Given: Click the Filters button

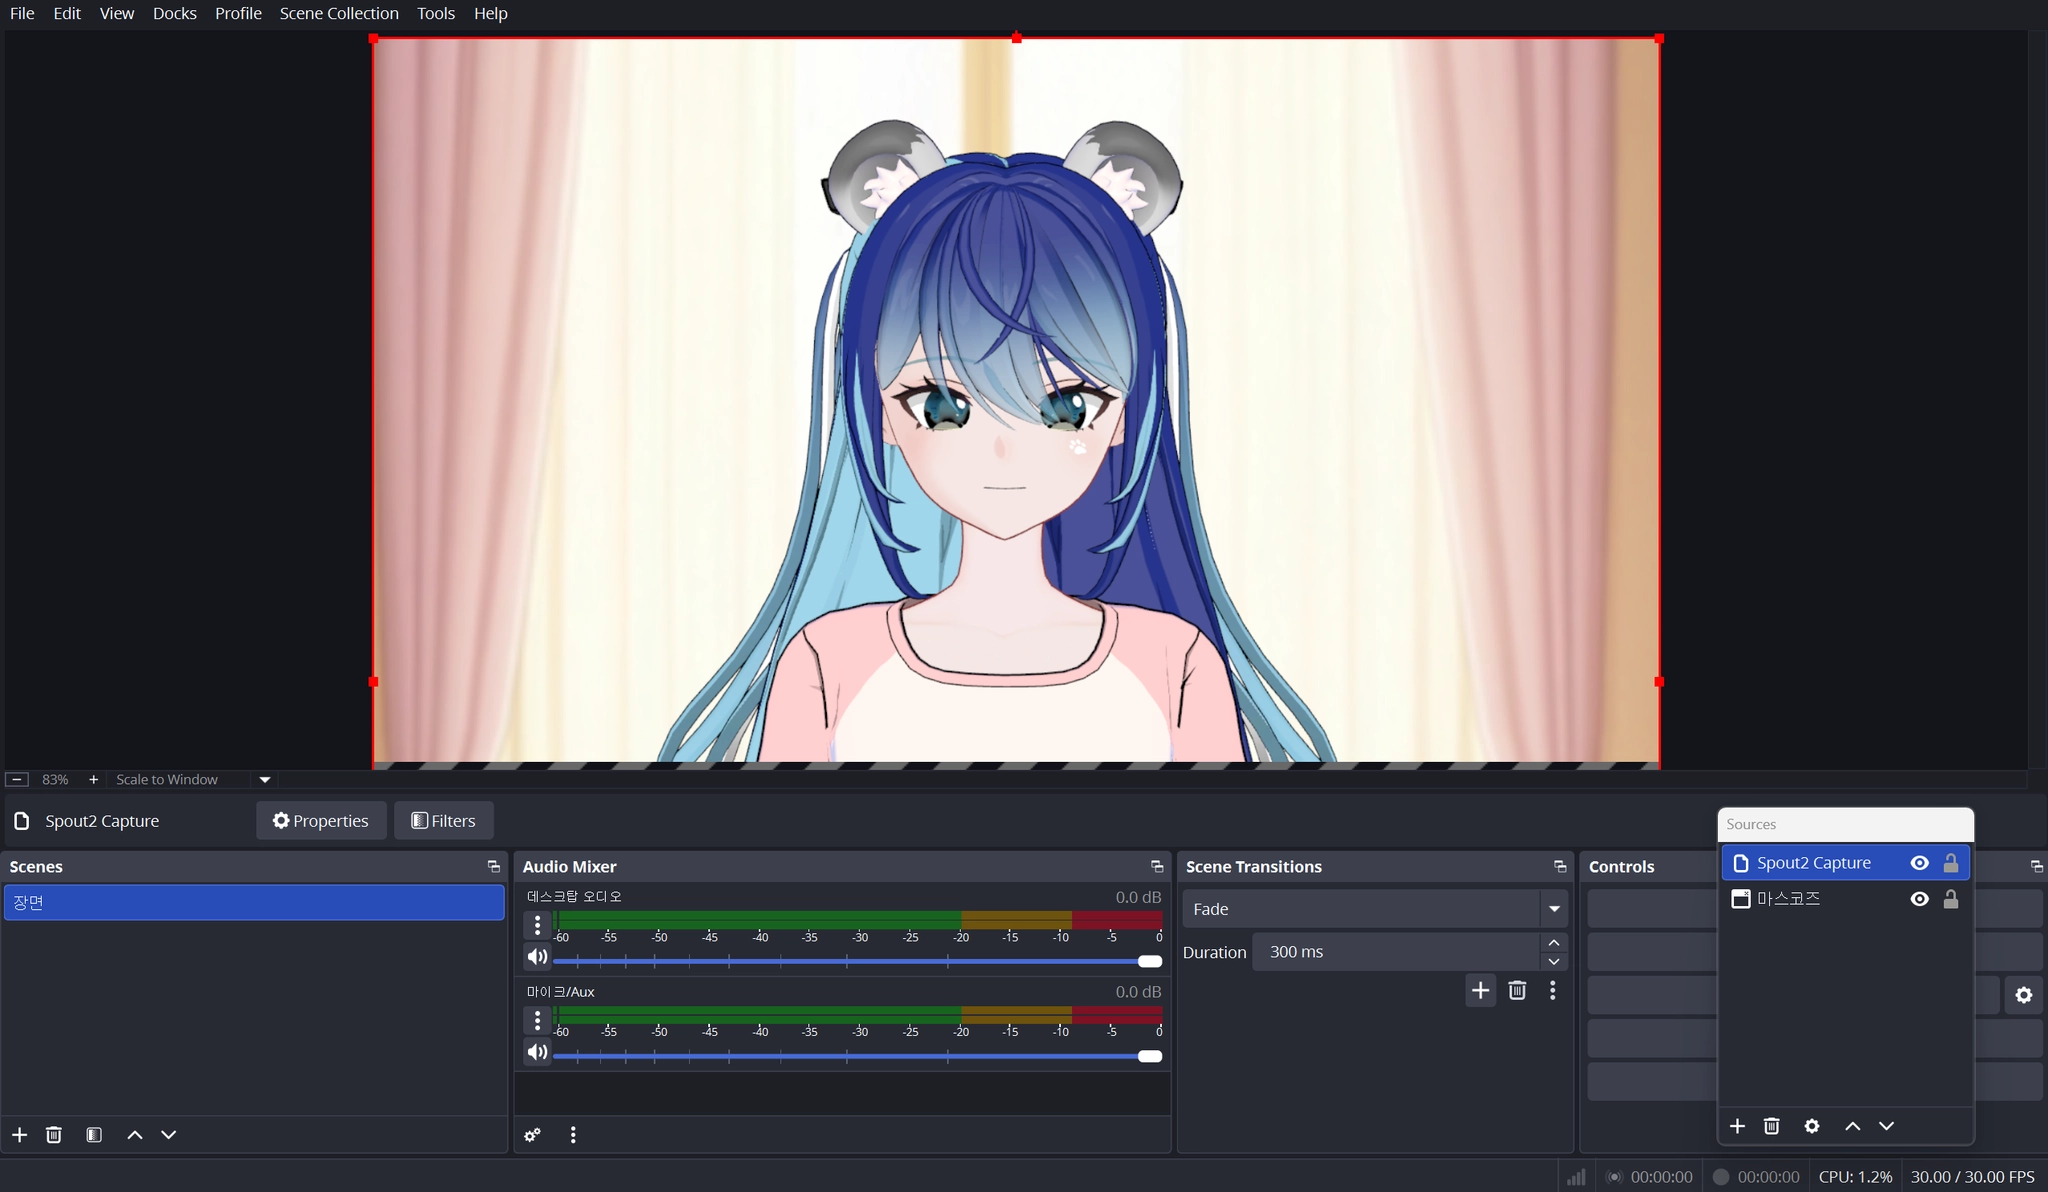Looking at the screenshot, I should click(x=443, y=820).
